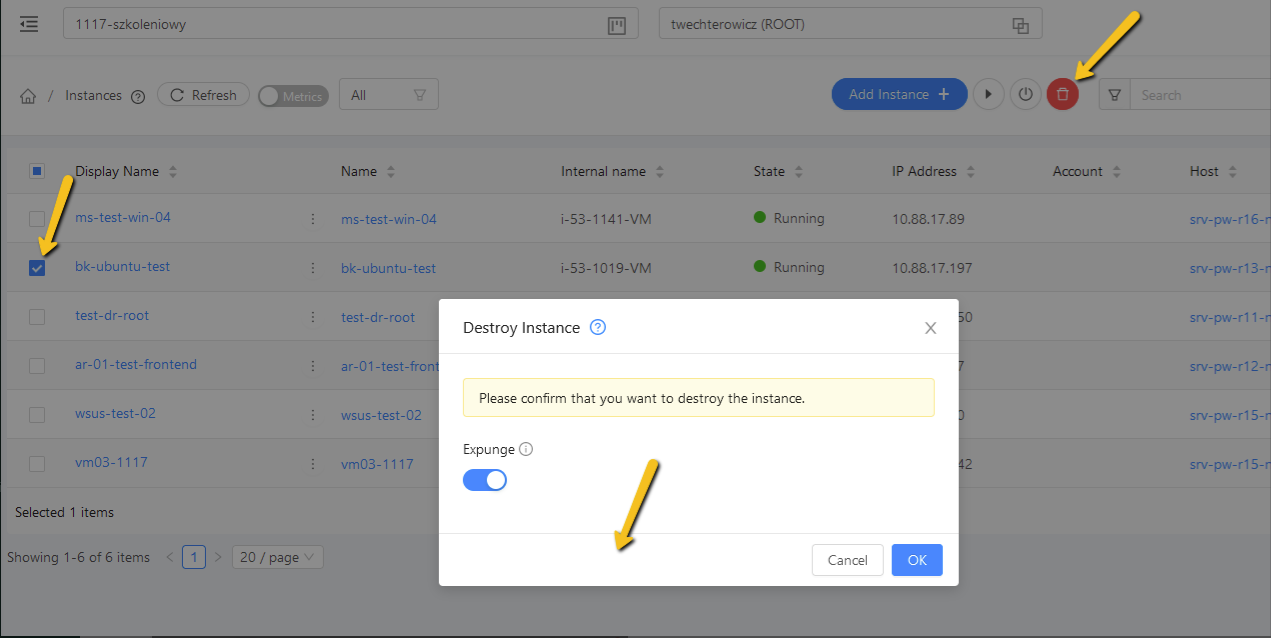Click the Instances breadcrumb label
This screenshot has height=638, width=1271.
click(x=92, y=94)
